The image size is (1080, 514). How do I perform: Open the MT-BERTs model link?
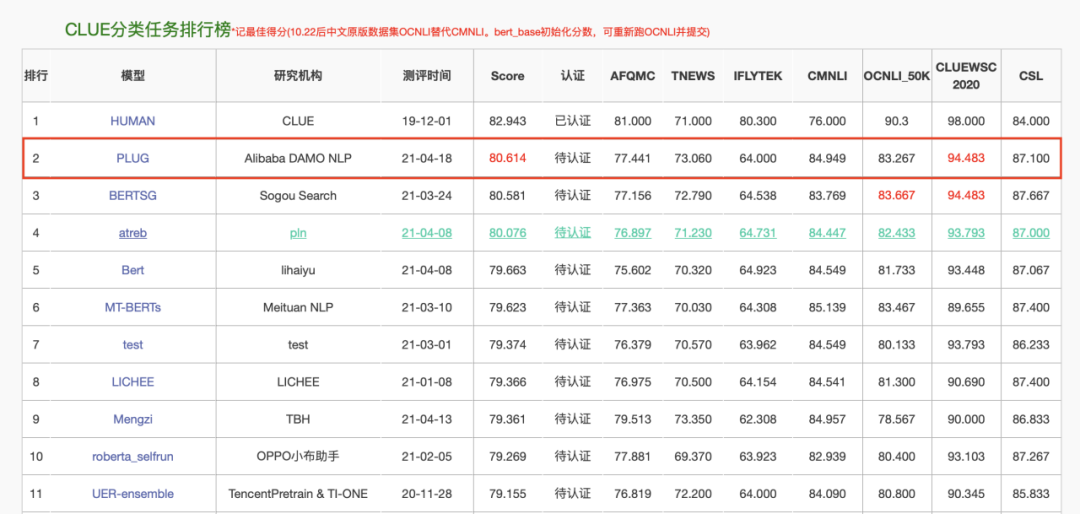[133, 307]
